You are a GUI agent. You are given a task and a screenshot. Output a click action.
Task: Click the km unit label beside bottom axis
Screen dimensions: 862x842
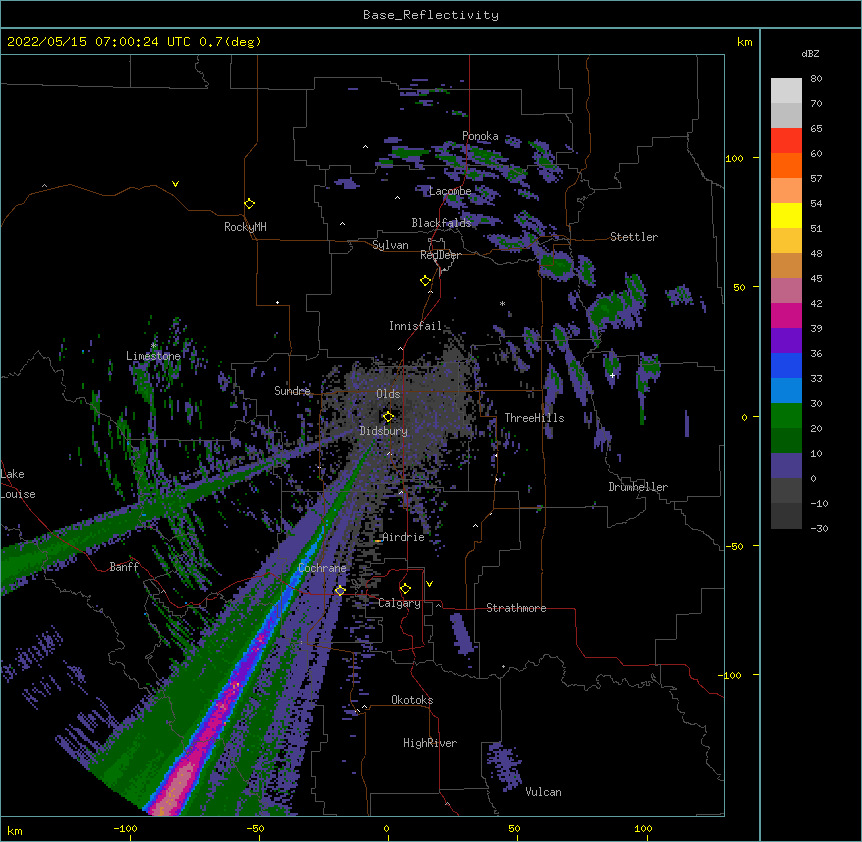pos(14,830)
